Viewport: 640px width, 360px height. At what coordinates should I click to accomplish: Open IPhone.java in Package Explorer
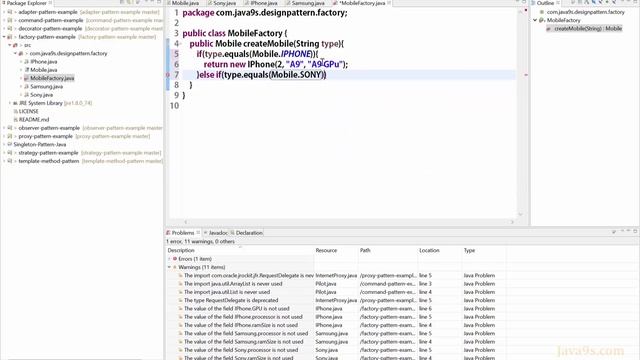[43, 62]
